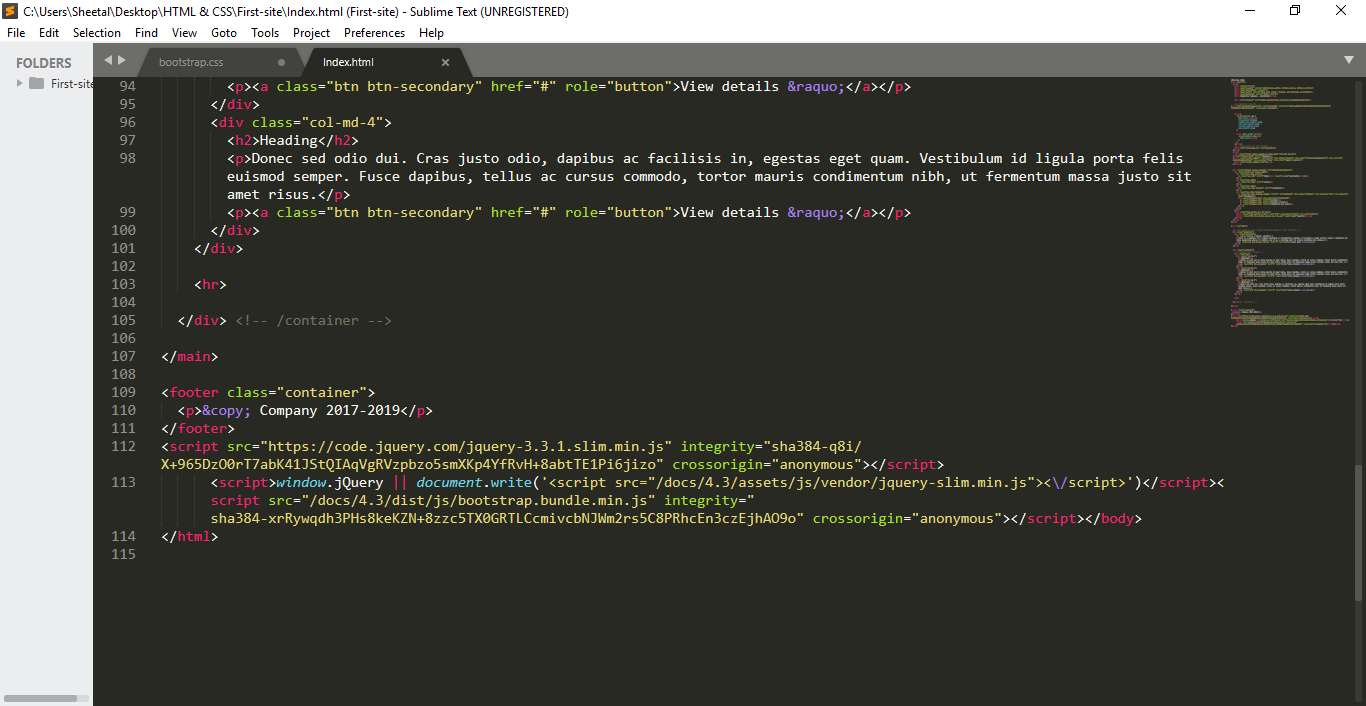Click the sidebar horizontal scrollbar
The image size is (1366, 706).
pyautogui.click(x=41, y=698)
